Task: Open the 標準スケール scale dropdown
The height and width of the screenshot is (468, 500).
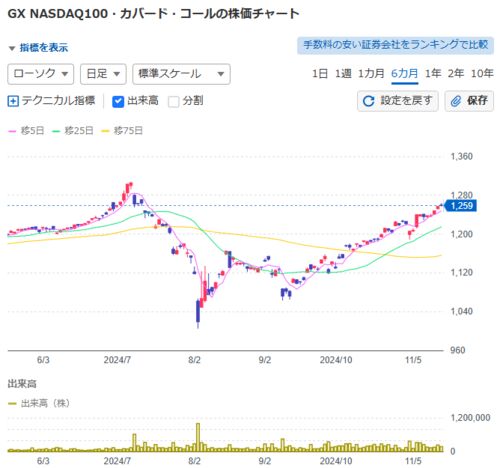Action: tap(181, 74)
